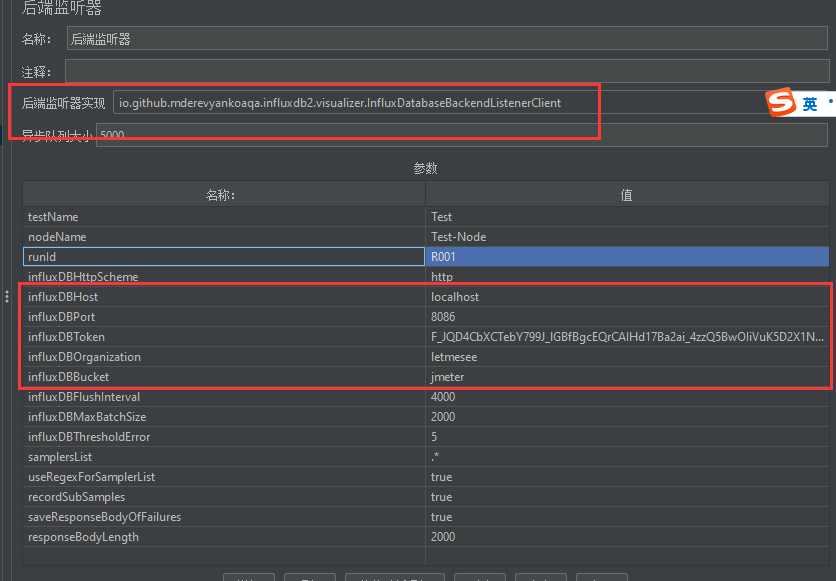Click the 注释 comment input field
The height and width of the screenshot is (581, 836).
447,71
